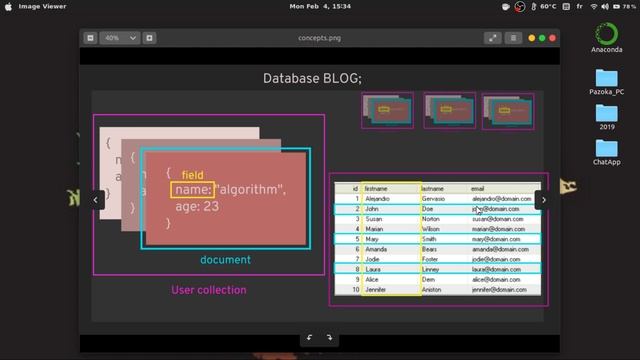Toggle fullscreen view of the image
This screenshot has width=640, height=360.
tap(493, 38)
